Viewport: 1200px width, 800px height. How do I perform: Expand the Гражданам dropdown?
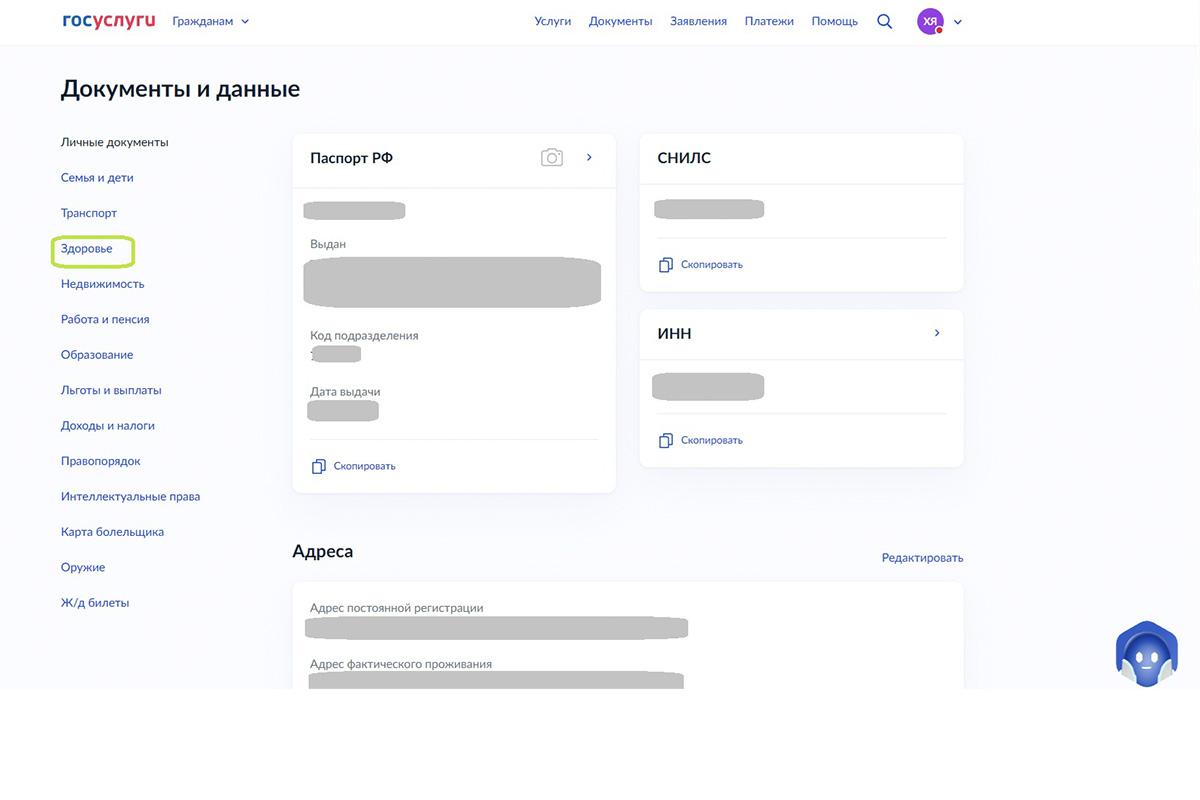211,21
